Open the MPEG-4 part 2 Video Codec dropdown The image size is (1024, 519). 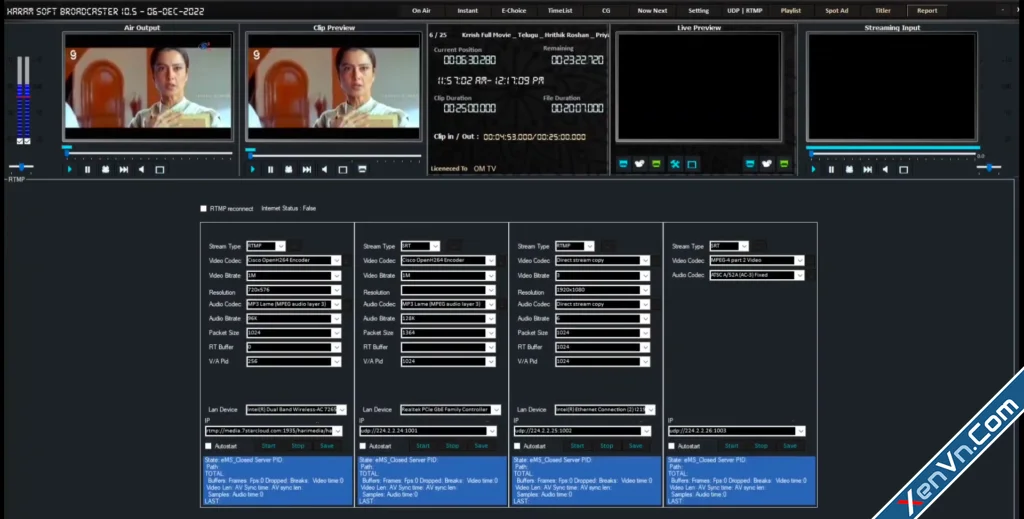[757, 260]
